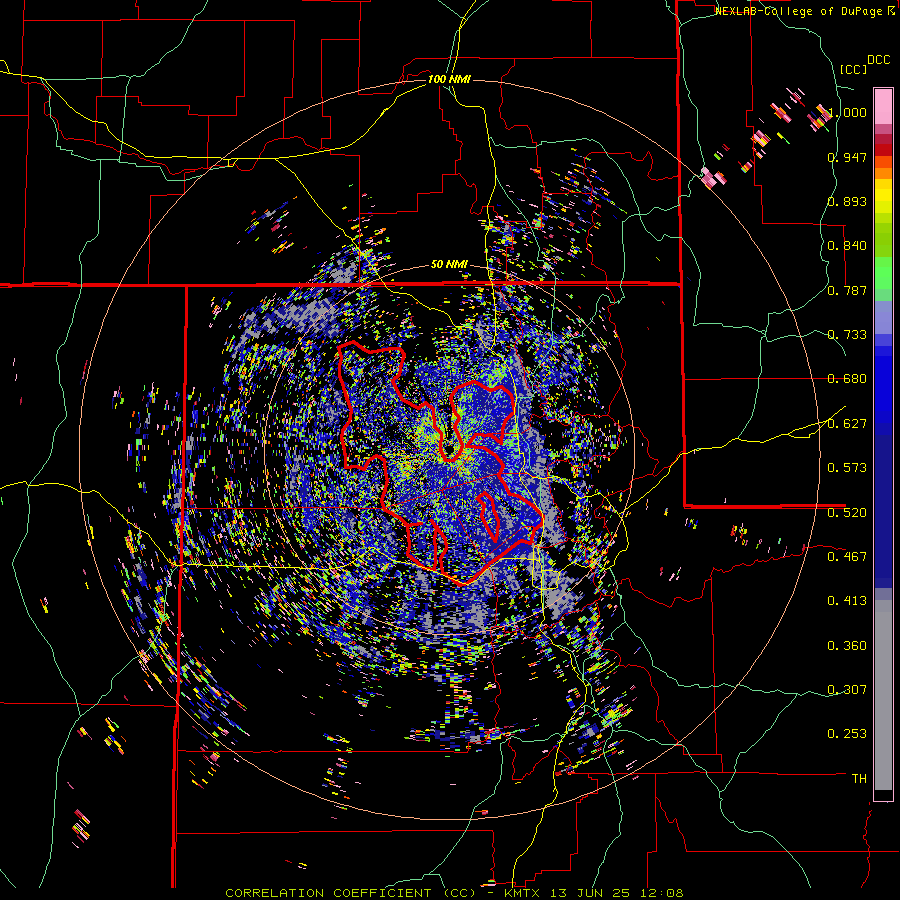Click the 0.573 legend value

[x=847, y=468]
